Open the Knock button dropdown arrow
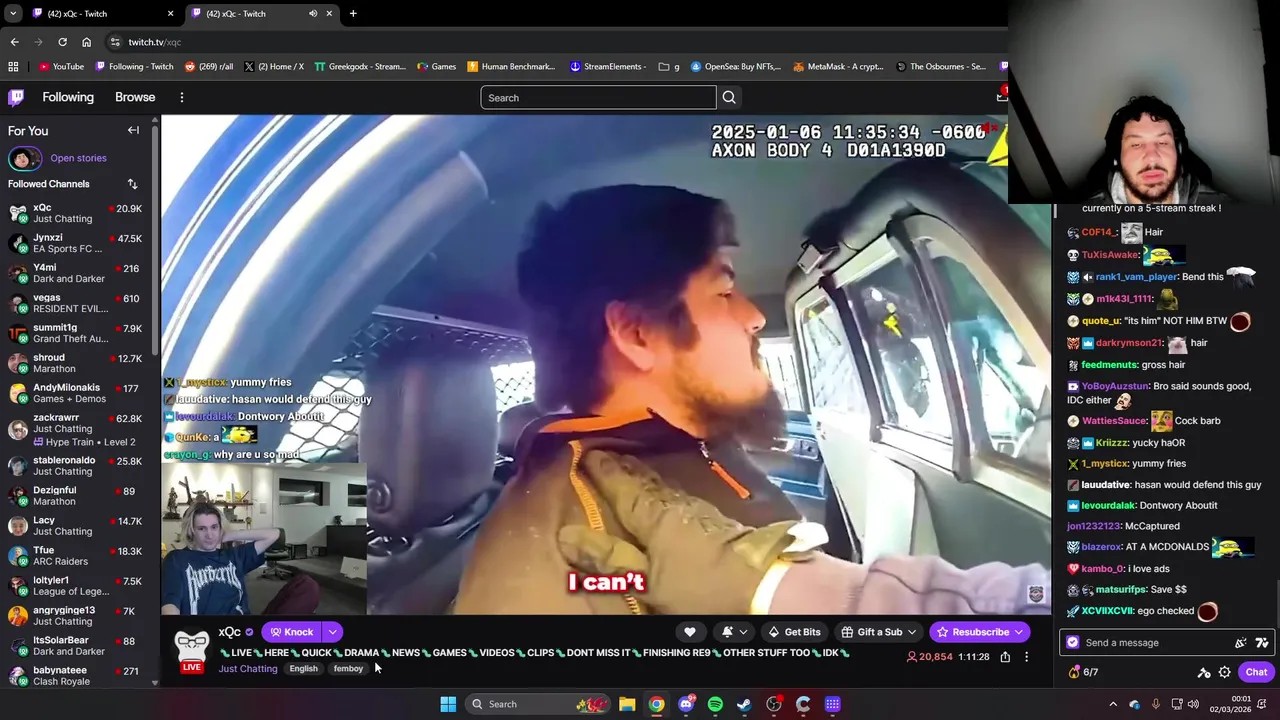 [332, 632]
